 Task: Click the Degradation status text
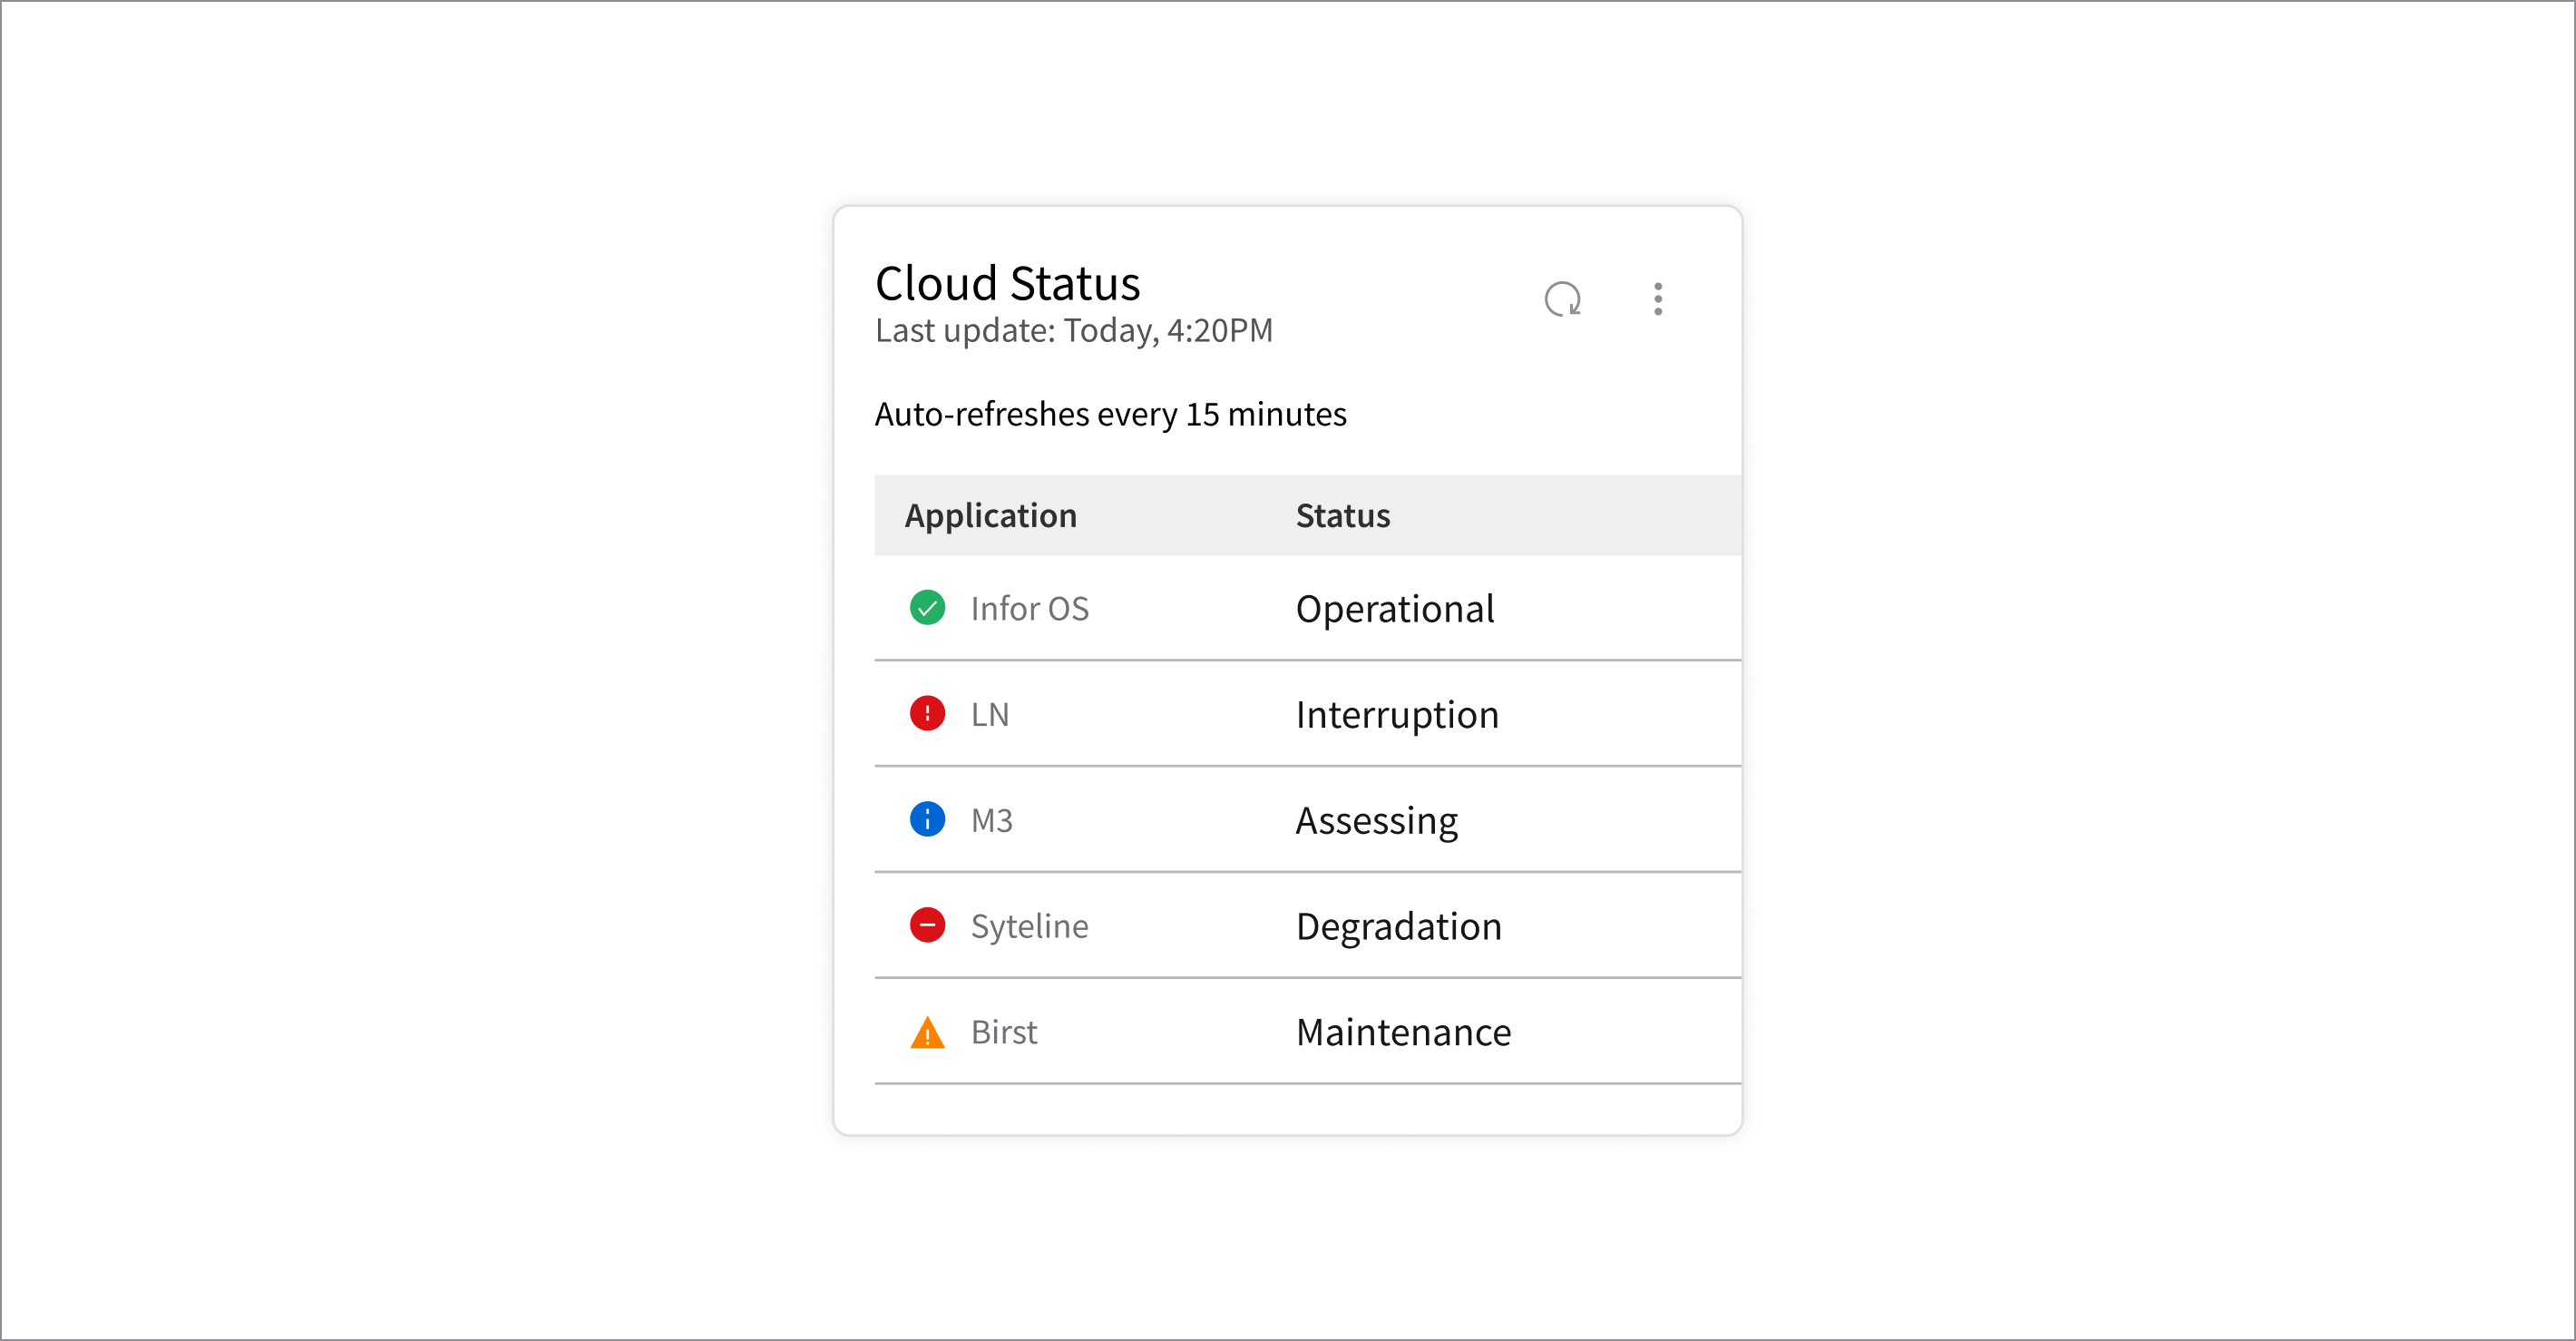1399,927
